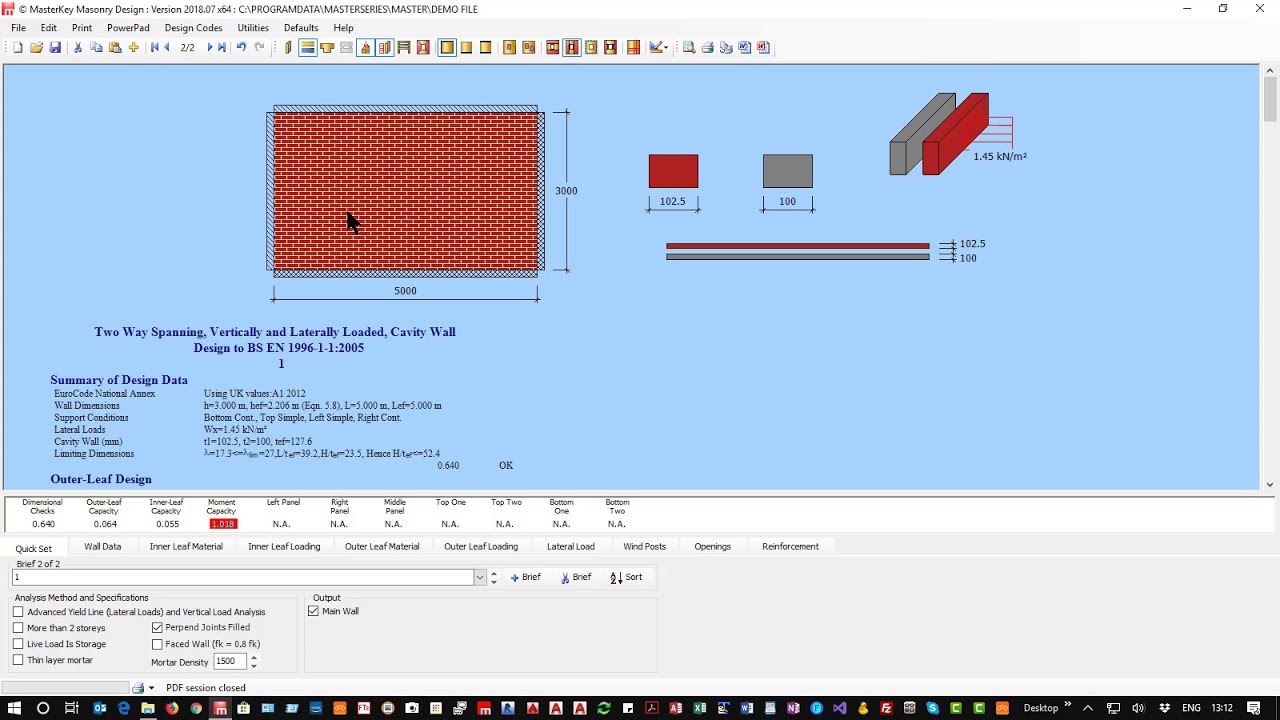Expand the Brief selection dropdown arrow
This screenshot has height=720, width=1280.
click(480, 577)
